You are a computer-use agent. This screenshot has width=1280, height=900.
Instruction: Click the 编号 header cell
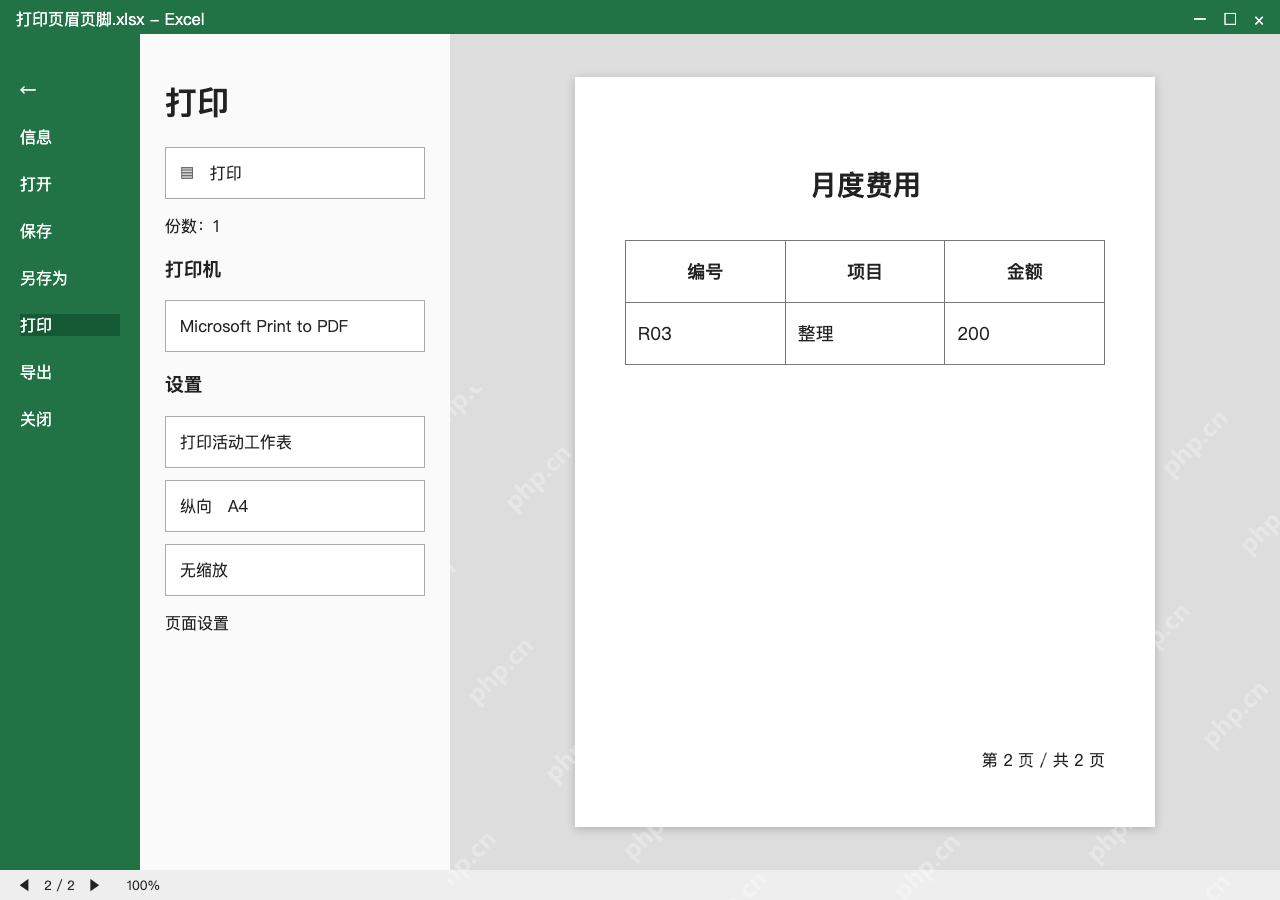pos(705,272)
